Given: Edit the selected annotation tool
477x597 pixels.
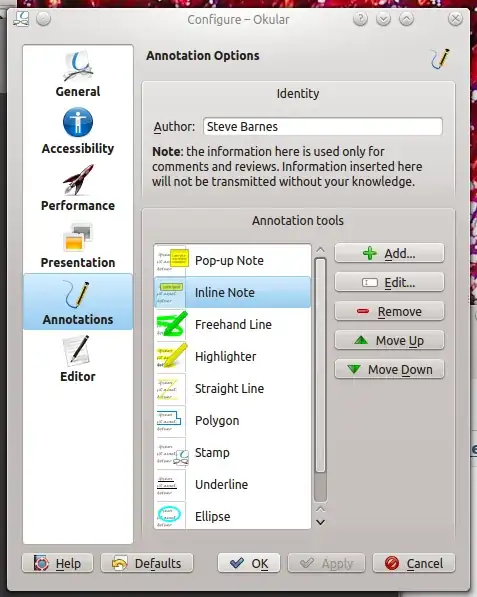Looking at the screenshot, I should [x=389, y=282].
